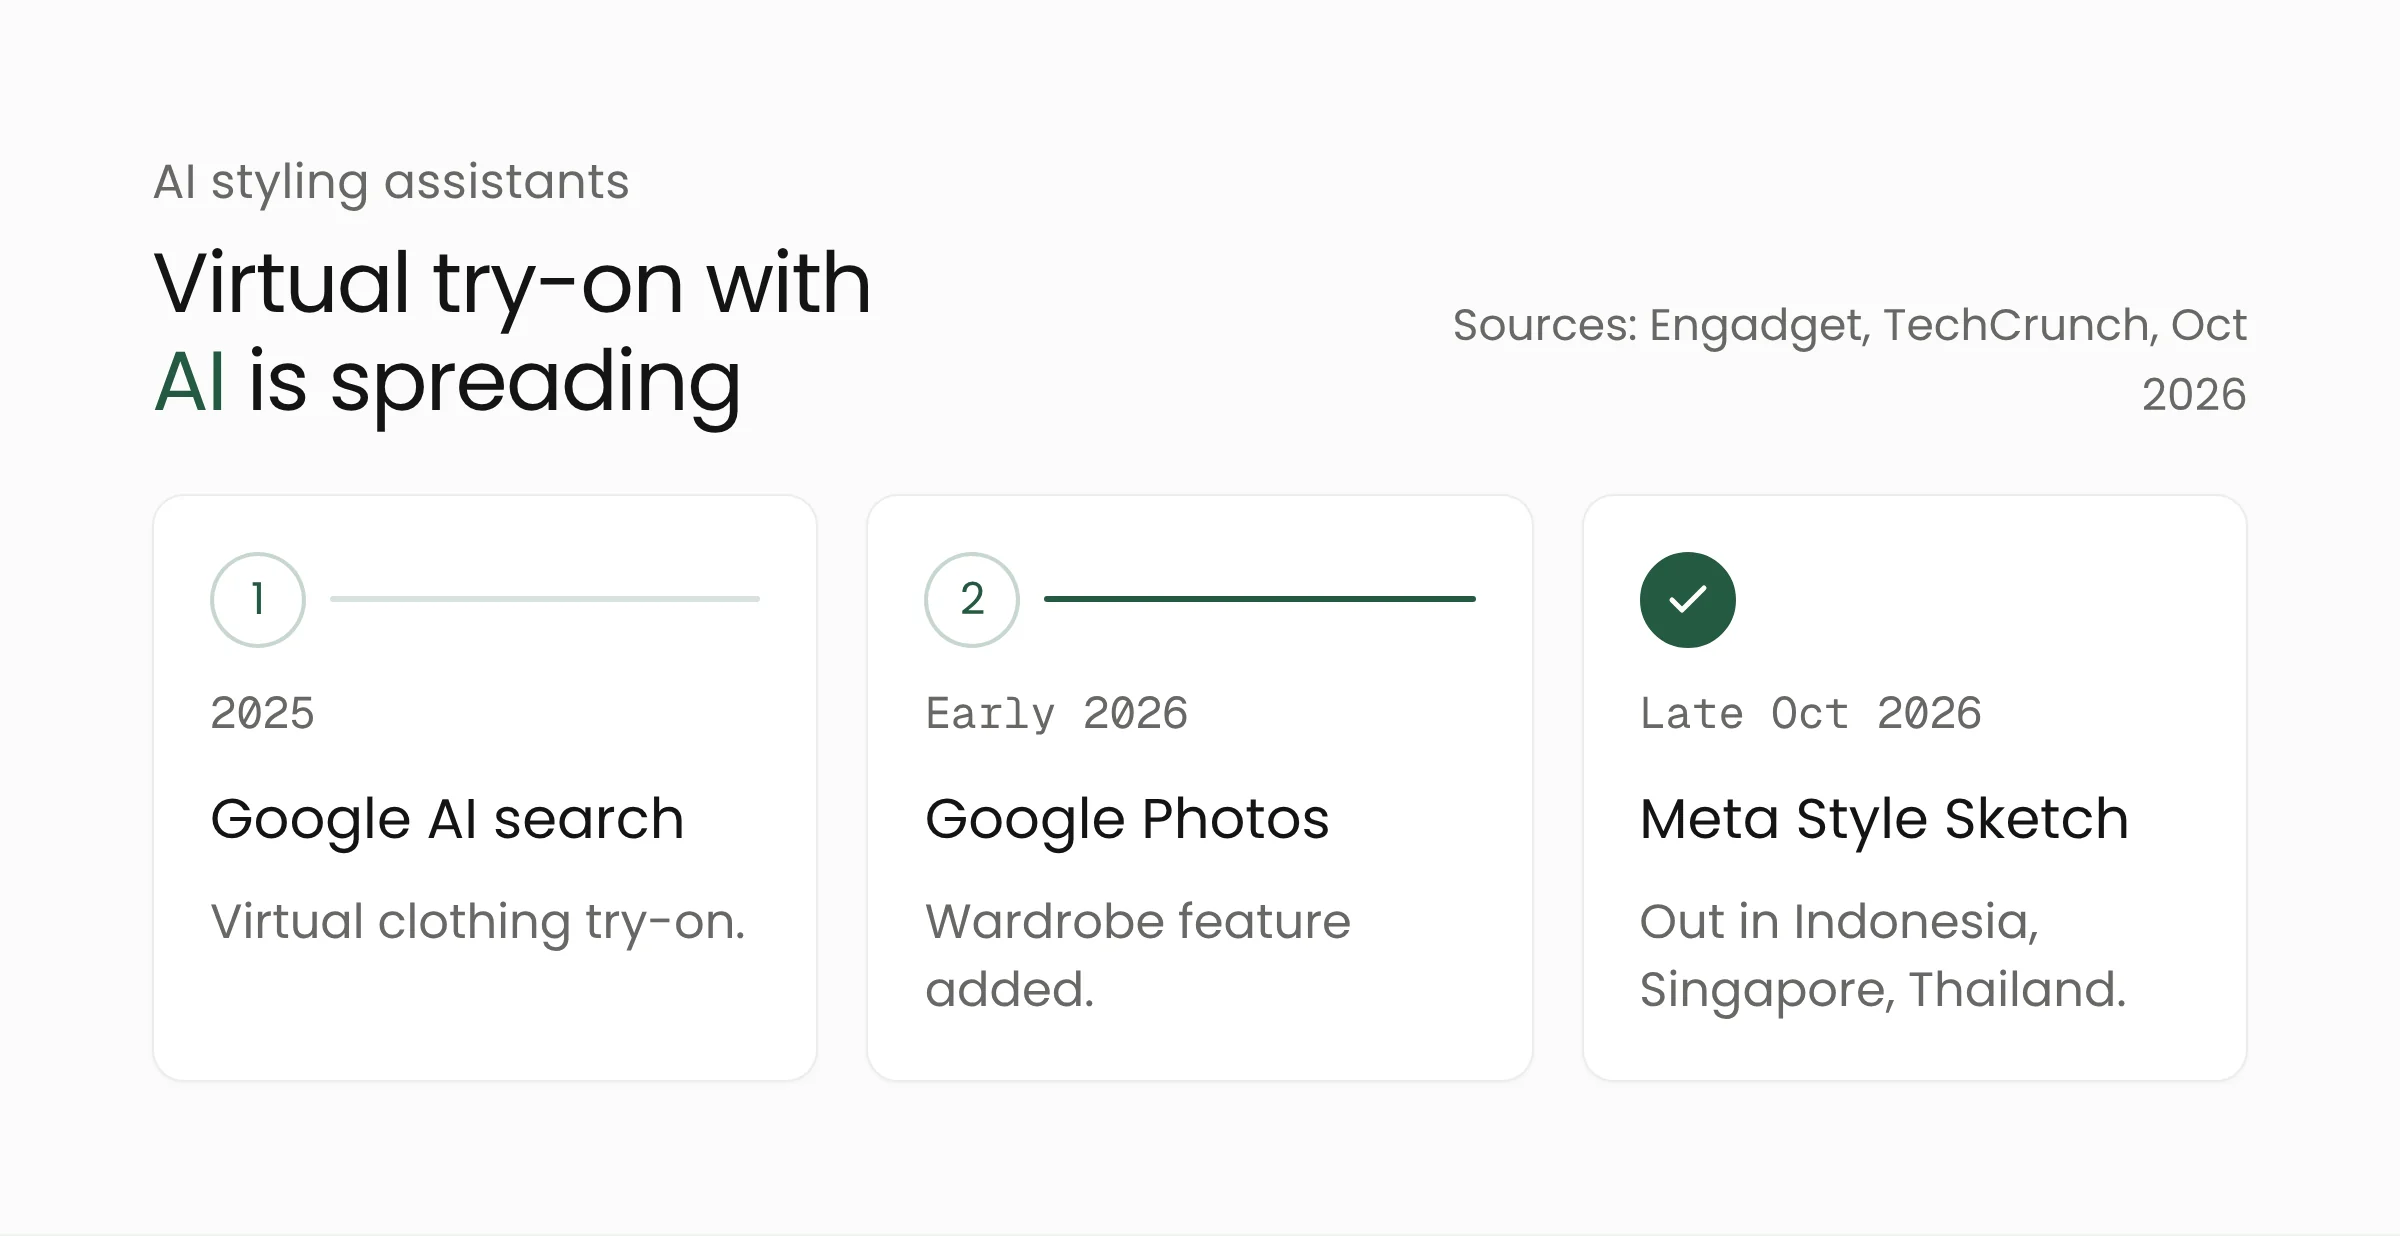The image size is (2400, 1236).
Task: Click 'Wardrobe feature added.' description
Action: pos(1138,956)
